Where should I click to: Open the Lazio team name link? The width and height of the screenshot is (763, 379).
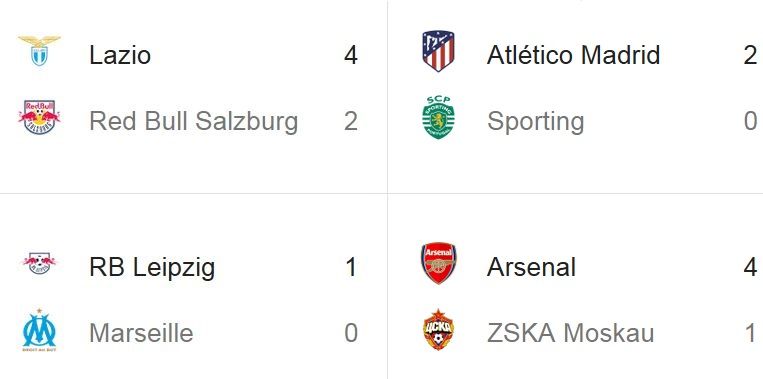tap(120, 54)
